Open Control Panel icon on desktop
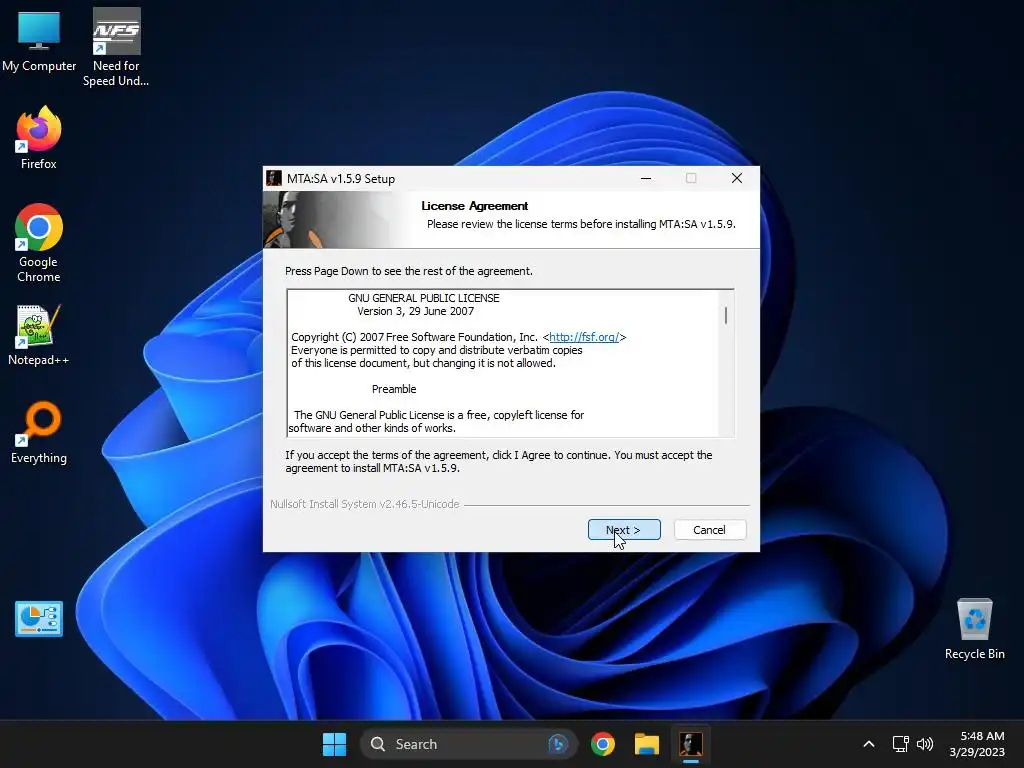Image resolution: width=1024 pixels, height=768 pixels. point(39,618)
